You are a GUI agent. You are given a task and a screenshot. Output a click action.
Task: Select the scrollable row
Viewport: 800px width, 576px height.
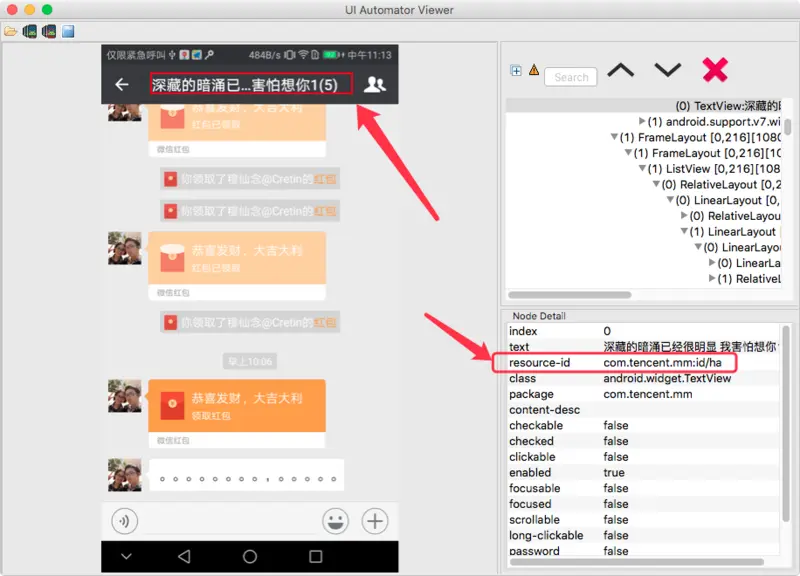tap(643, 520)
